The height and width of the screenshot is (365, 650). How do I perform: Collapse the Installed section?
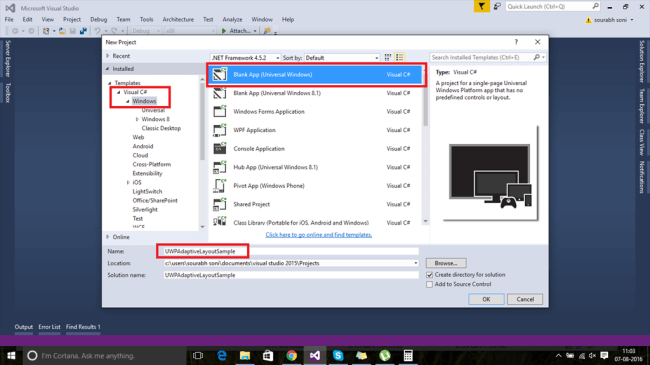(x=108, y=69)
